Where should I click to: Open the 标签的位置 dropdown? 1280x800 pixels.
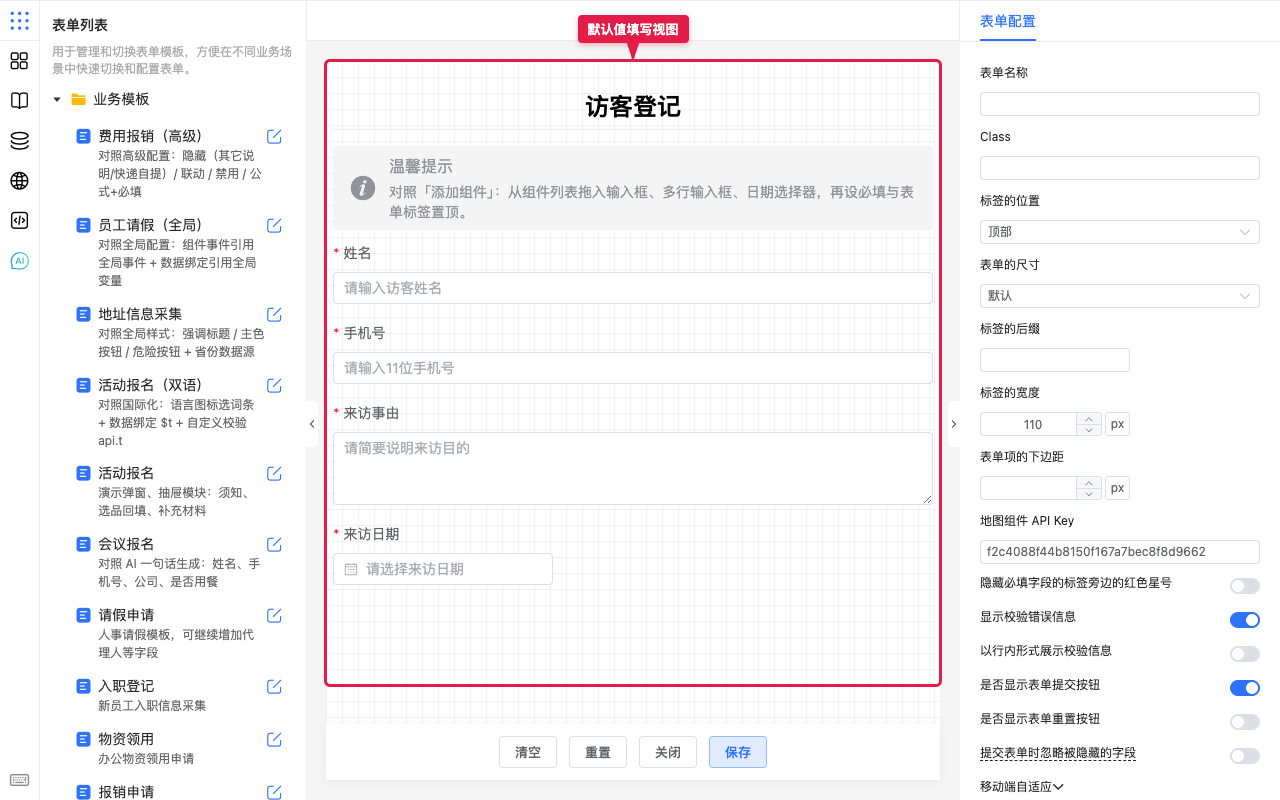tap(1119, 232)
